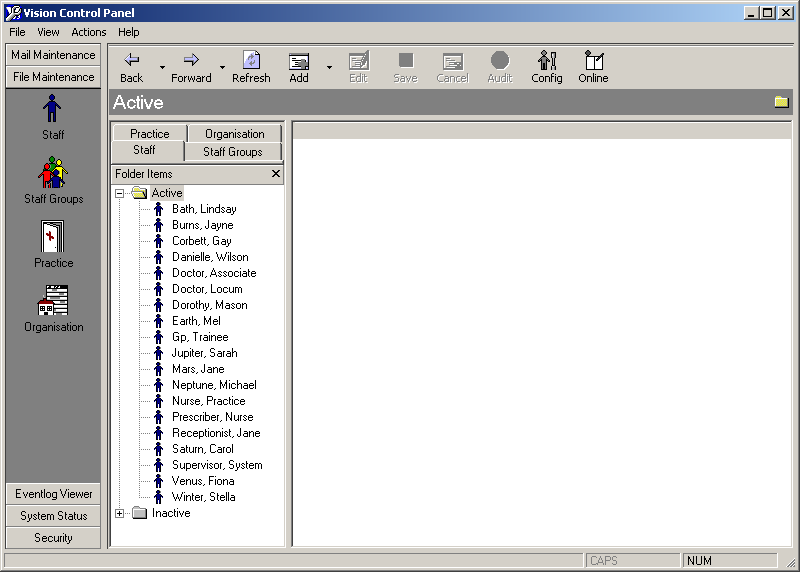Select Earth, Mel in staff list

click(x=196, y=321)
